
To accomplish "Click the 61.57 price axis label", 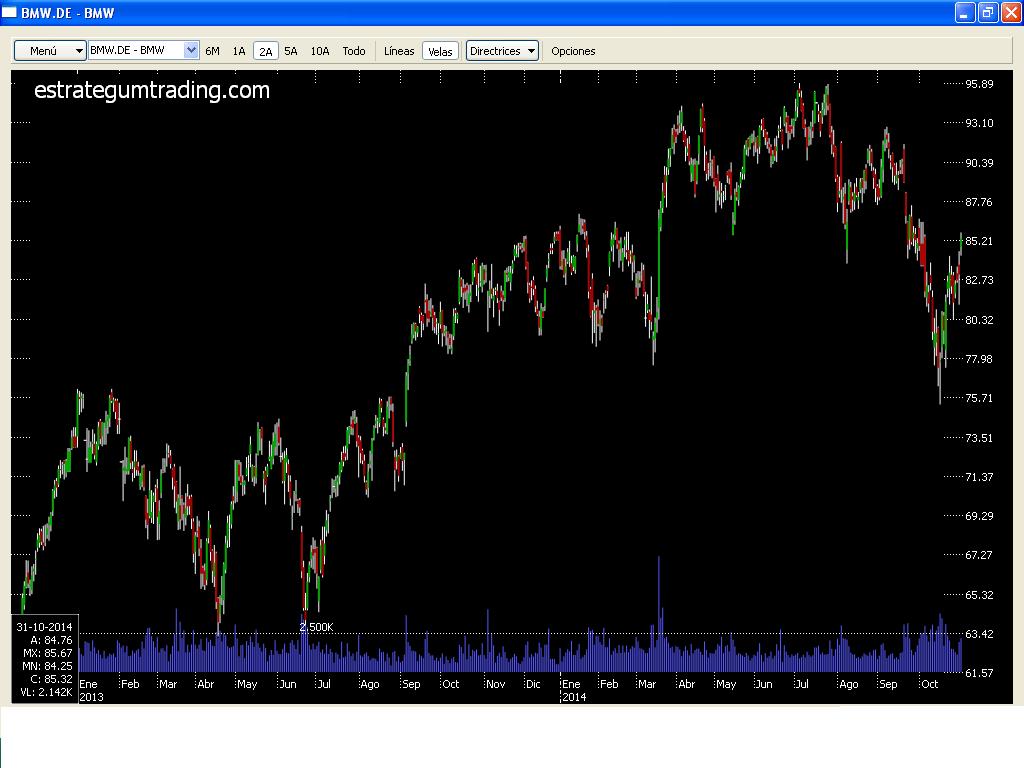I will click(979, 673).
